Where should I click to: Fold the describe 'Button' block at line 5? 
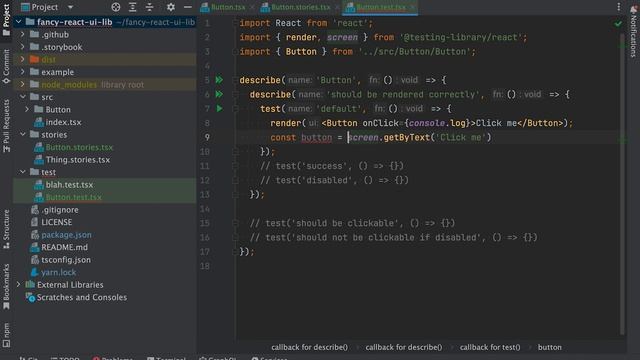coord(235,80)
